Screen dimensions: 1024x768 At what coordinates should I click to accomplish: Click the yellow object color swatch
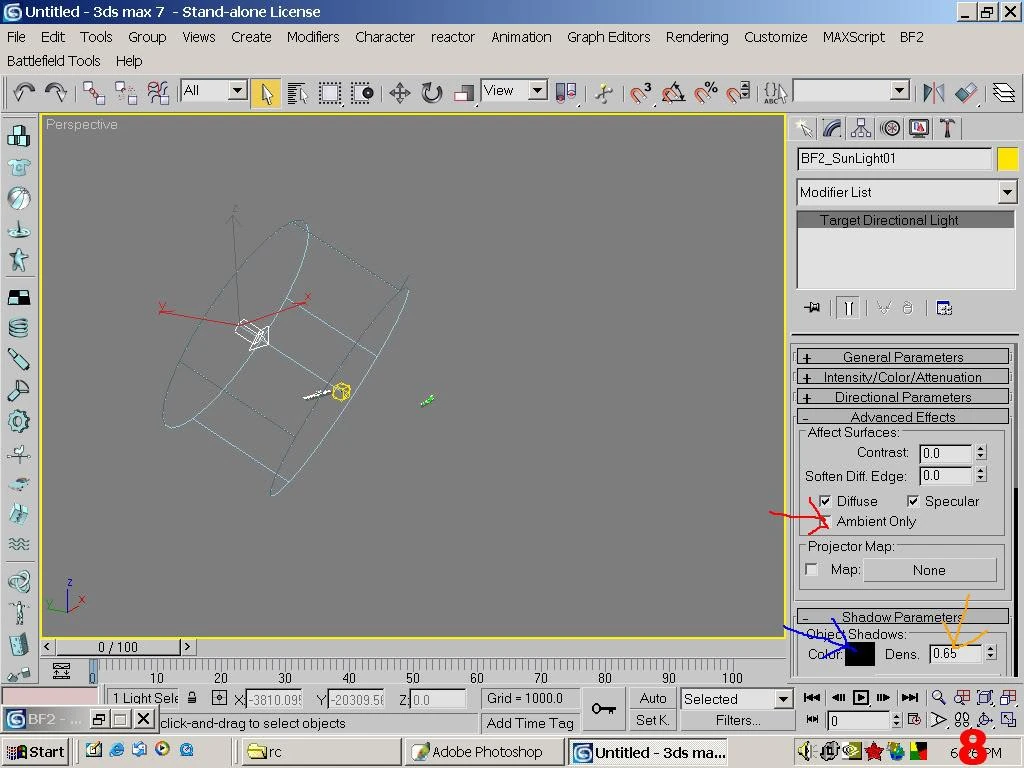(1007, 159)
